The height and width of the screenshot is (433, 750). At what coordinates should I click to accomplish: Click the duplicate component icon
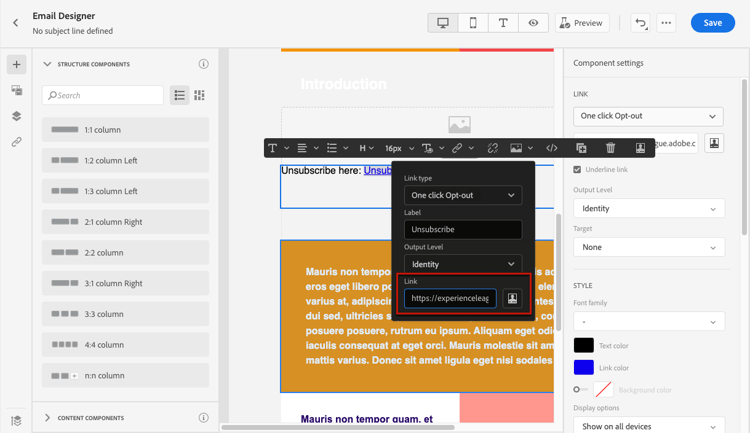tap(581, 148)
